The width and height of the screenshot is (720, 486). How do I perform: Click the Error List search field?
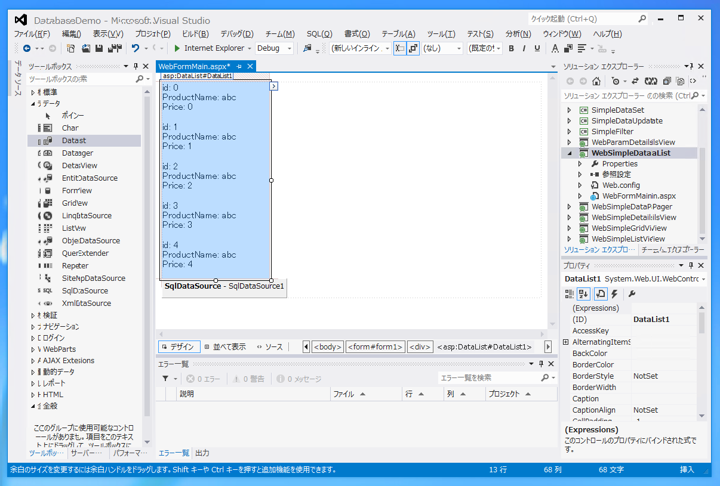coord(489,378)
